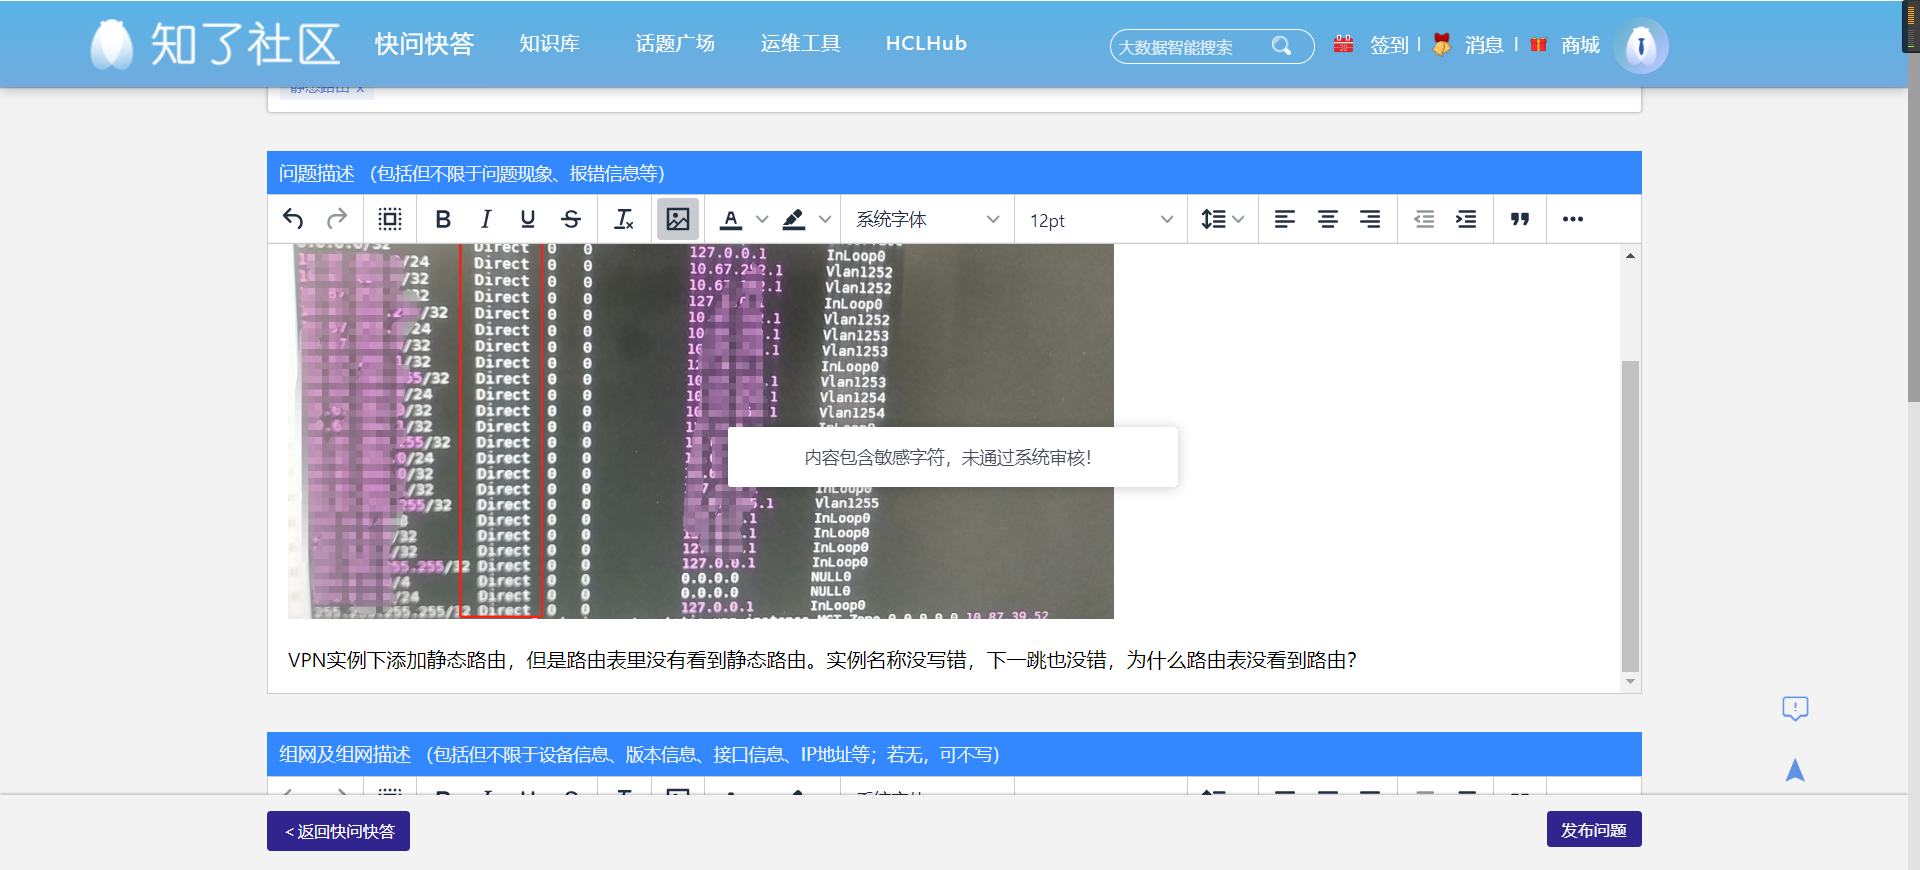Click the editor scrollbar down arrow

(1630, 682)
